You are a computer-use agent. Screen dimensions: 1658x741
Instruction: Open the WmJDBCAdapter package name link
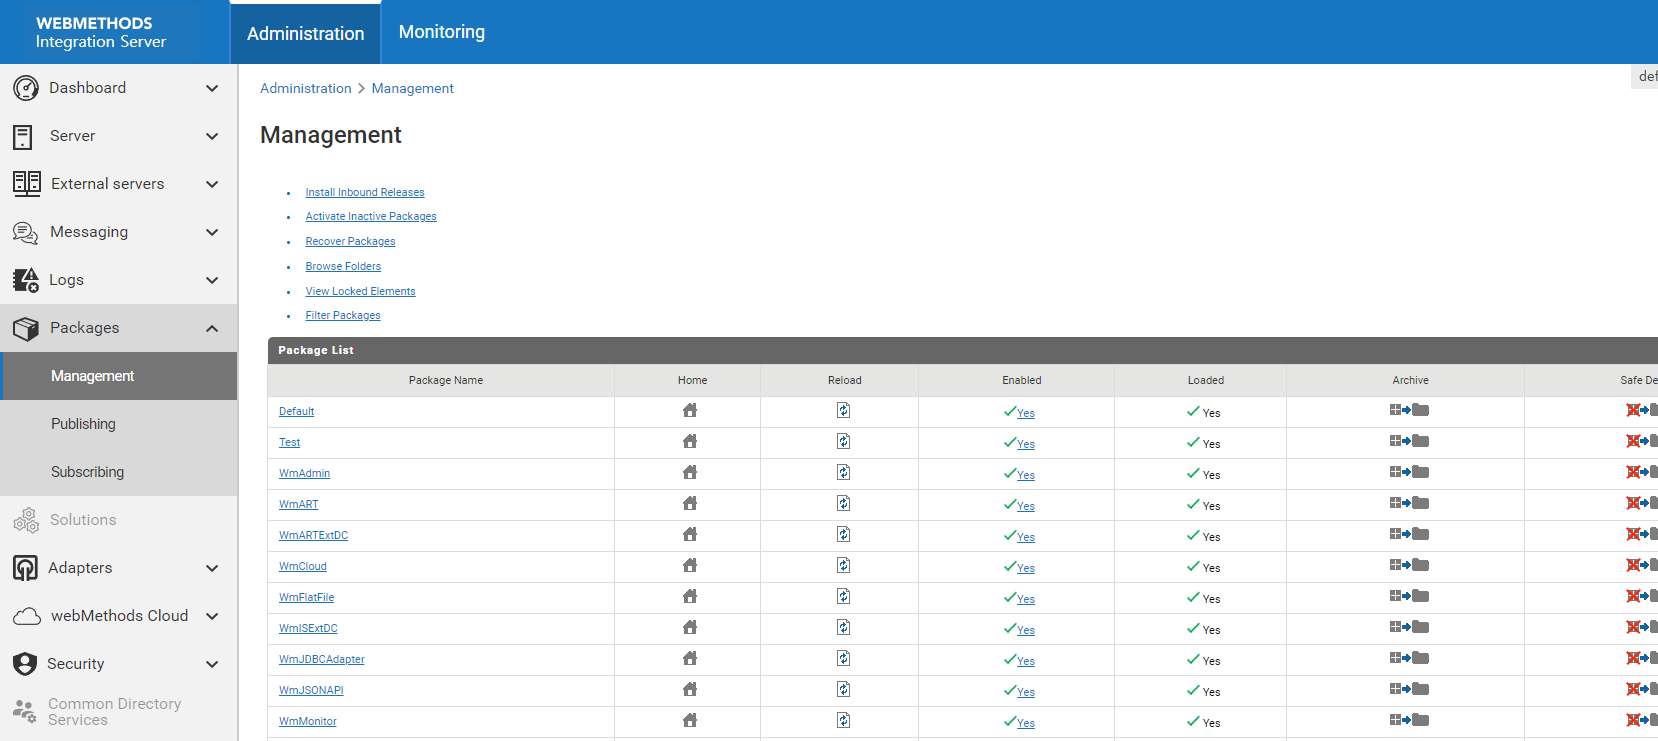[x=322, y=659]
